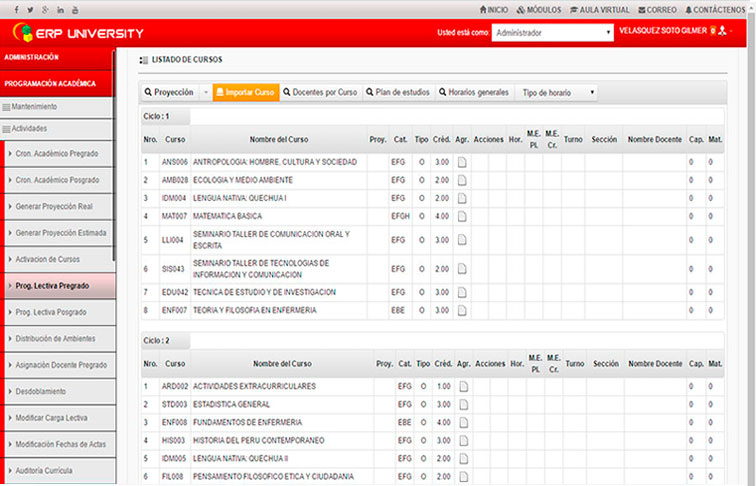Viewport: 756px width, 486px height.
Task: Click the Agr. document icon for EDU042
Action: (462, 292)
